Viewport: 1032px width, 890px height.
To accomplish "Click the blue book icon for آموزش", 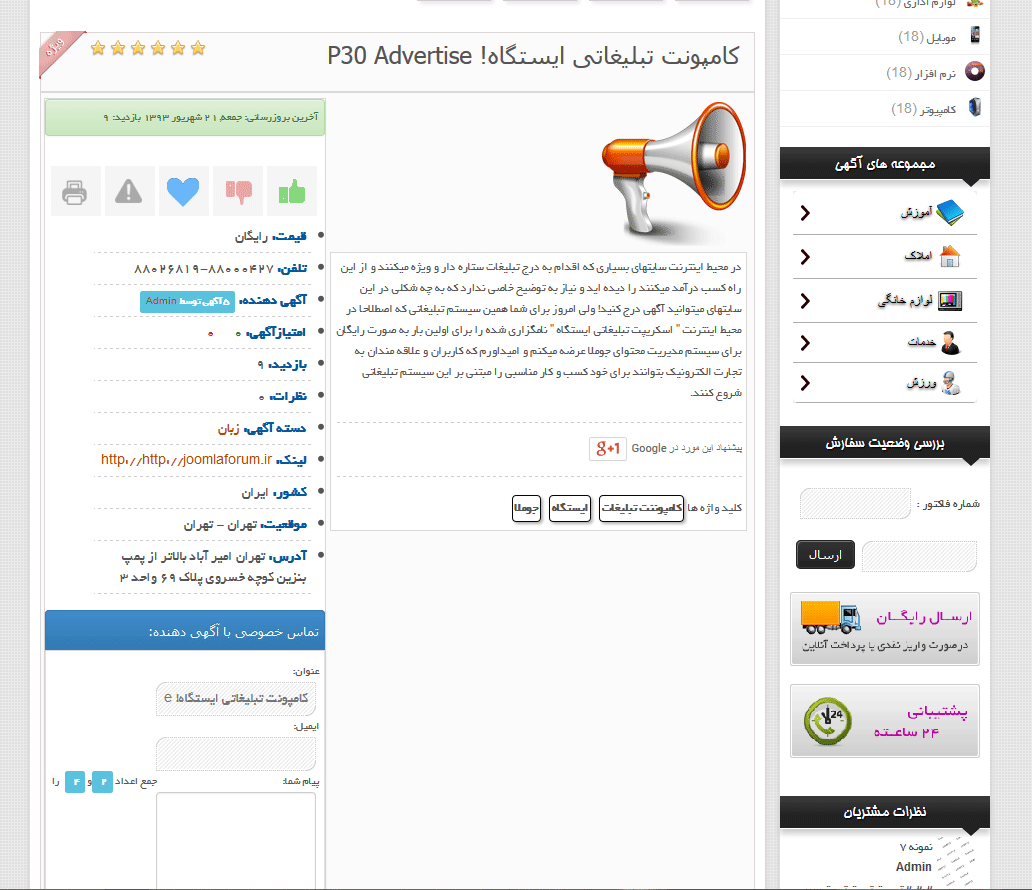I will [x=950, y=213].
